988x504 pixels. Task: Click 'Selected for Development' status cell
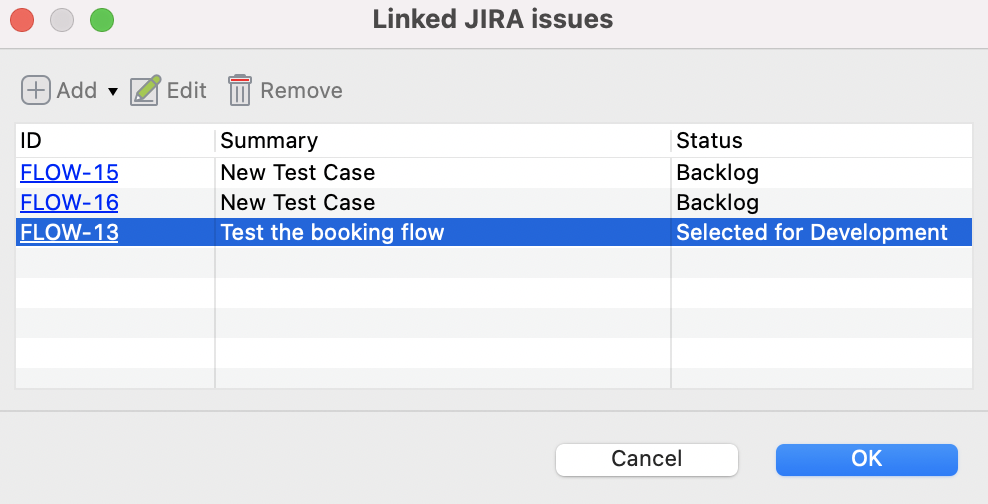tap(811, 233)
